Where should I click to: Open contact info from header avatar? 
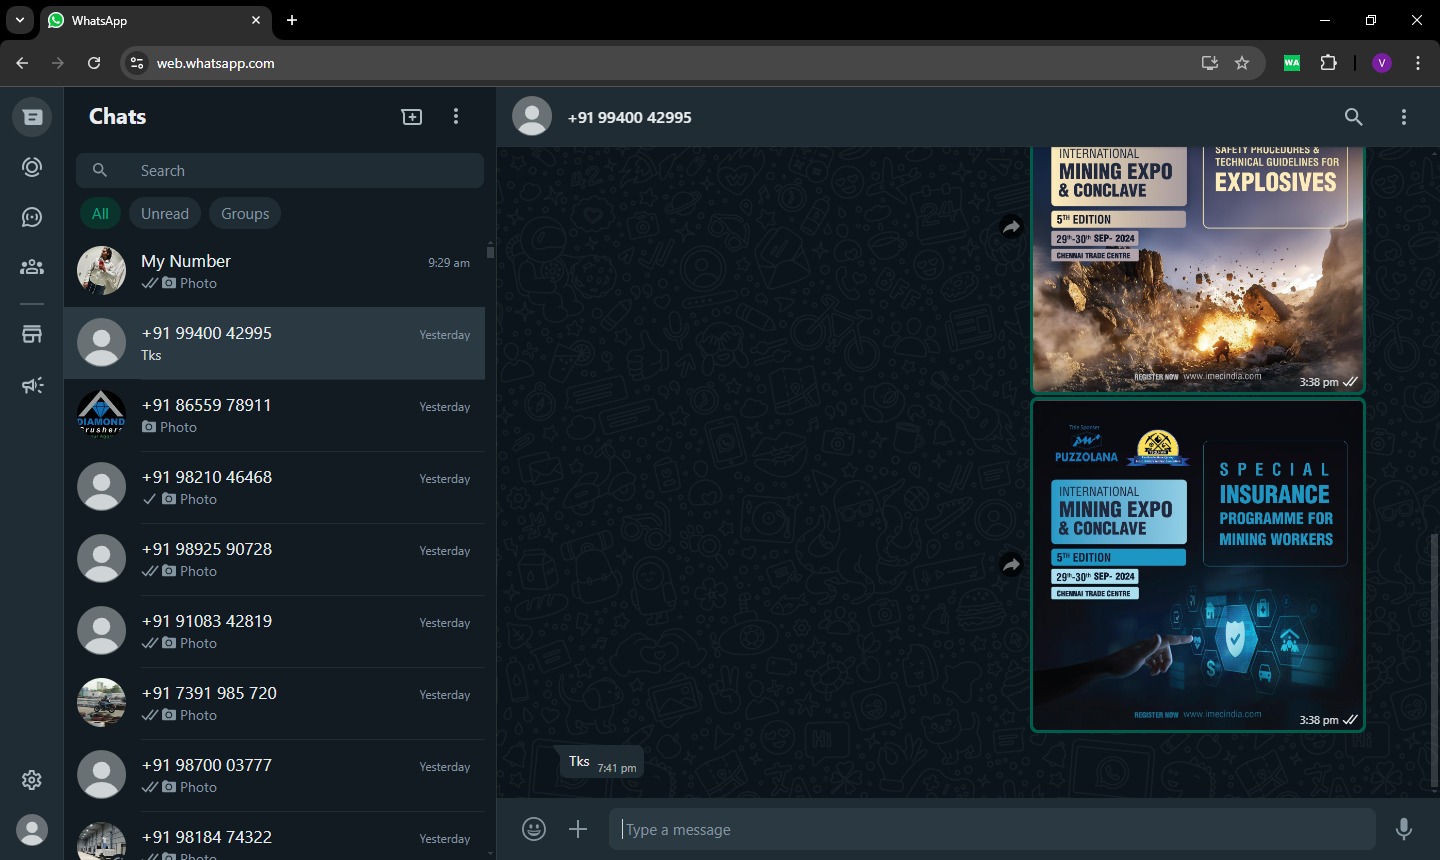[x=532, y=117]
